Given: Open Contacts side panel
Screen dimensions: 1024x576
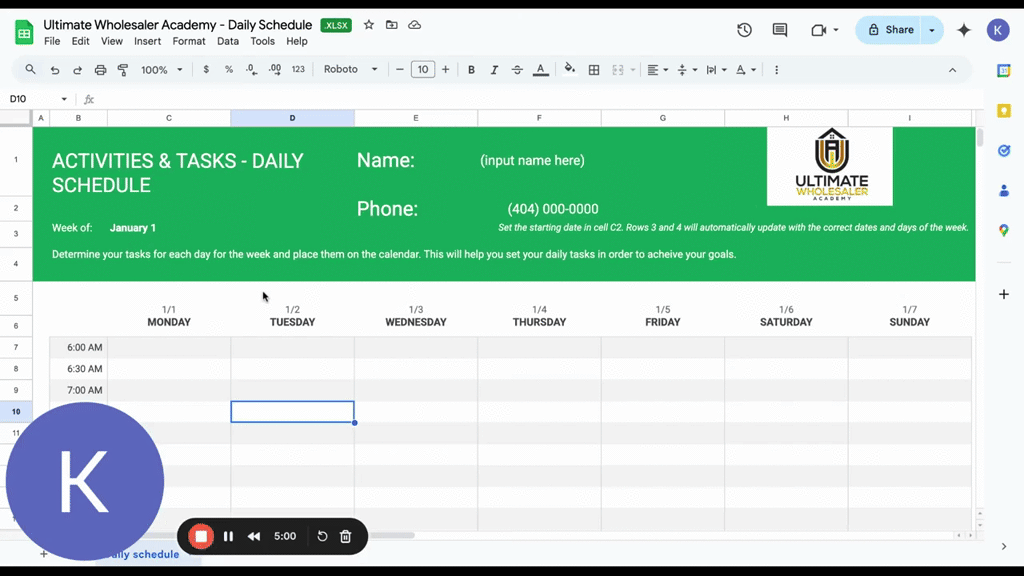Looking at the screenshot, I should [x=1004, y=191].
